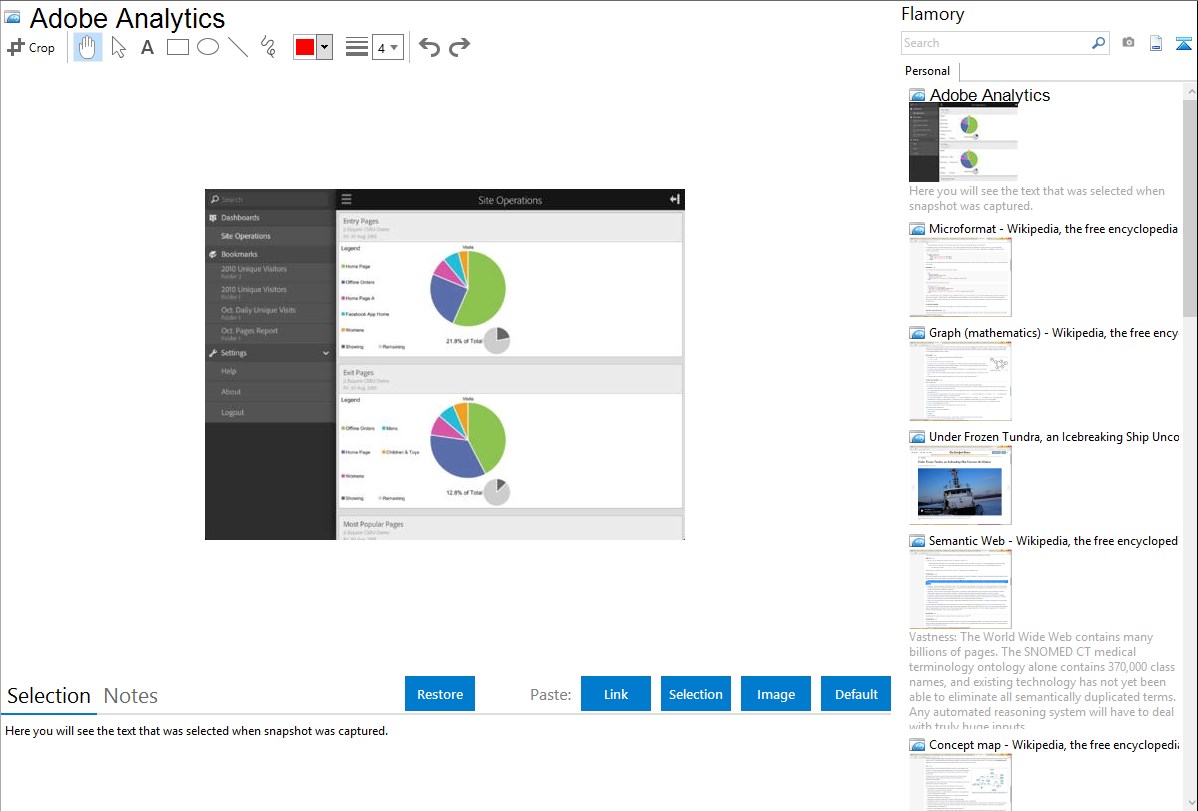Switch to the Notes tab
This screenshot has height=811, width=1198.
pyautogui.click(x=131, y=696)
